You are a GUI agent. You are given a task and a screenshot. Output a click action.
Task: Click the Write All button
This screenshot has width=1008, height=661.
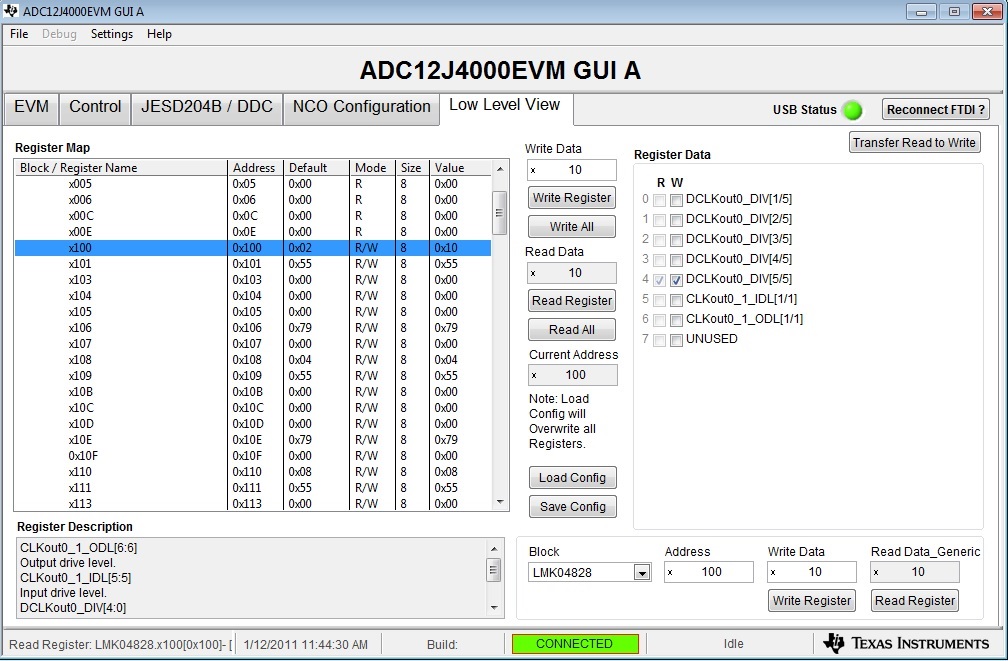(572, 226)
